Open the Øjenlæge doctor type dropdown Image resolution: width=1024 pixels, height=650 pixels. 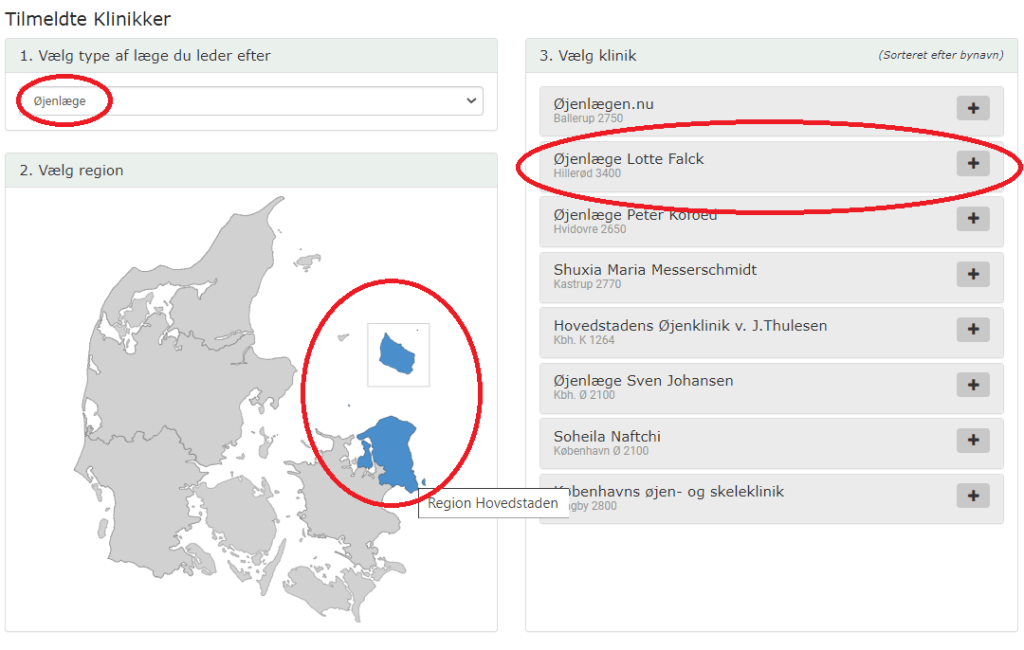[x=250, y=101]
